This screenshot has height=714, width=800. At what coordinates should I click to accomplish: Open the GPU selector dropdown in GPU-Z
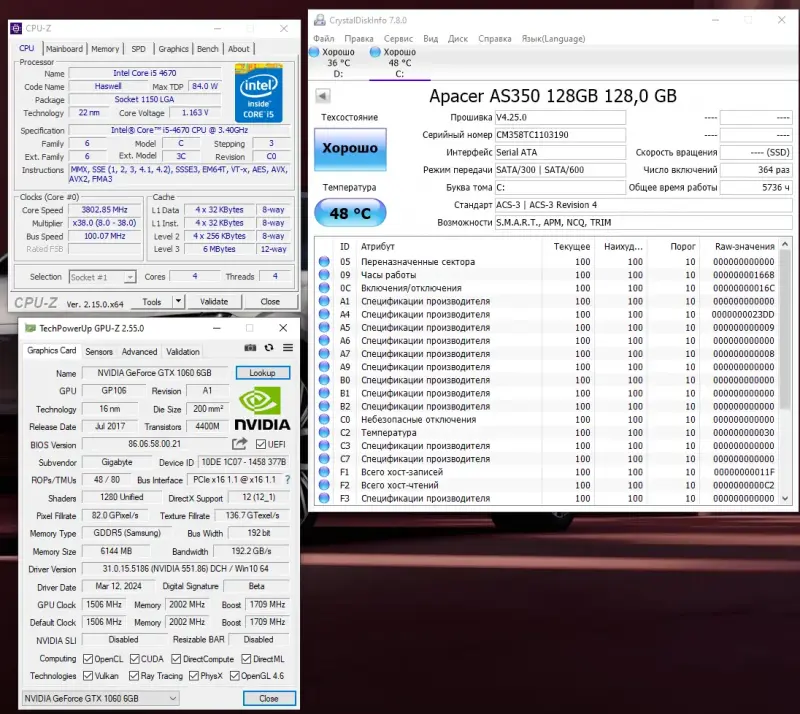point(101,698)
